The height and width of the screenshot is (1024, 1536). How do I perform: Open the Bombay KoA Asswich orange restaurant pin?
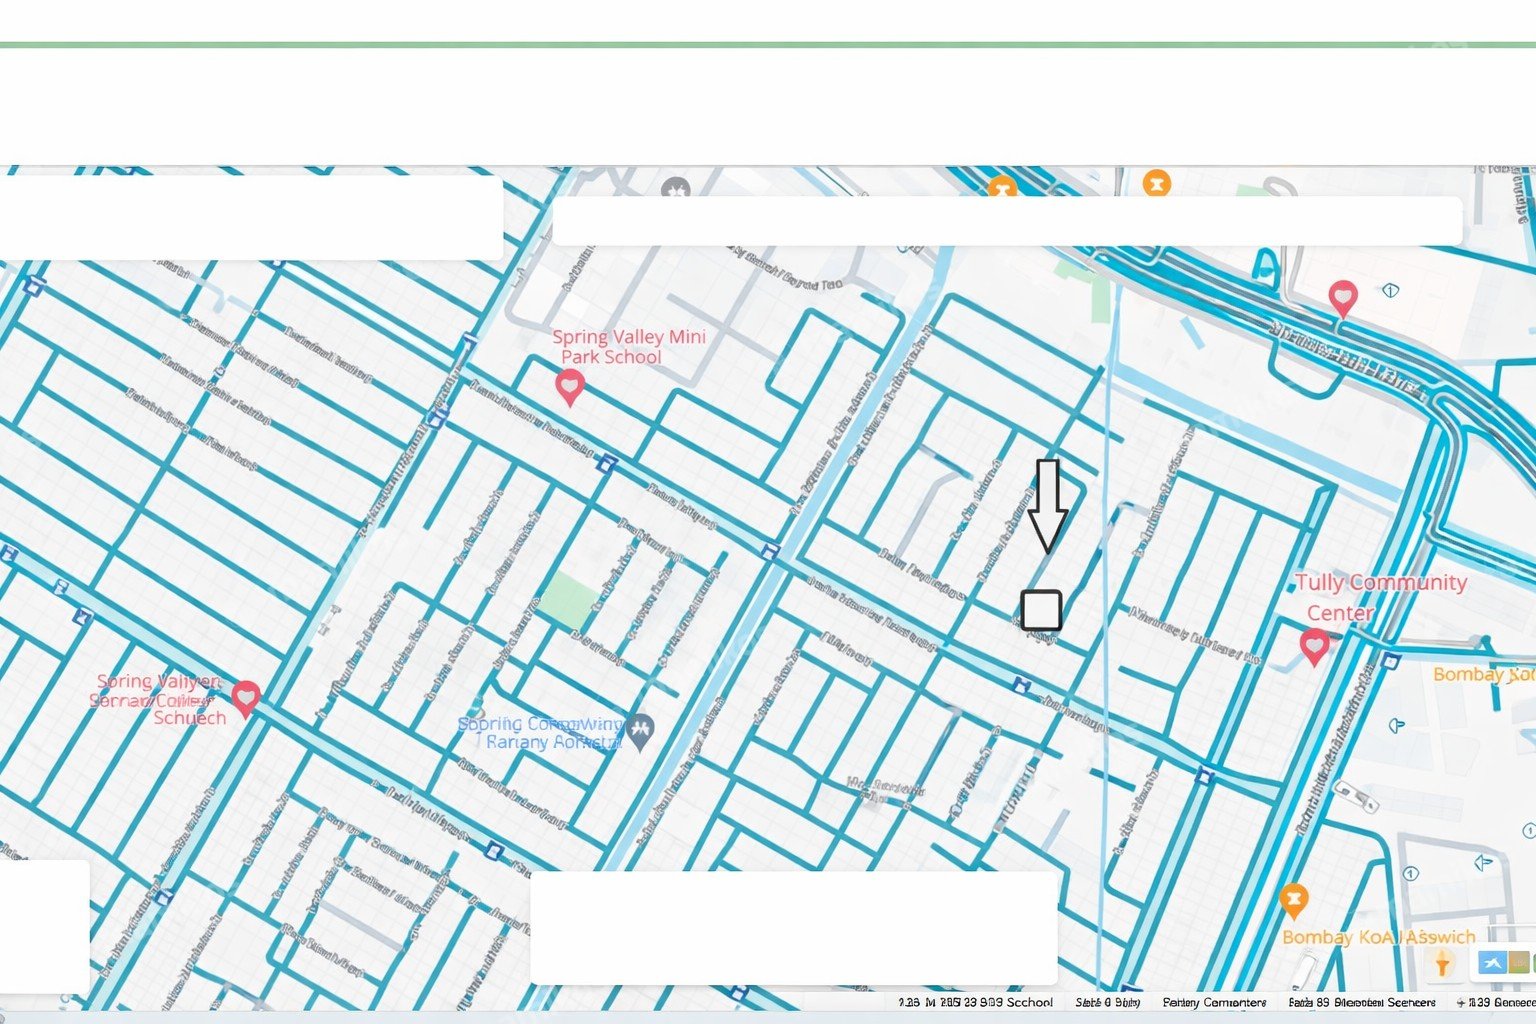tap(1294, 902)
